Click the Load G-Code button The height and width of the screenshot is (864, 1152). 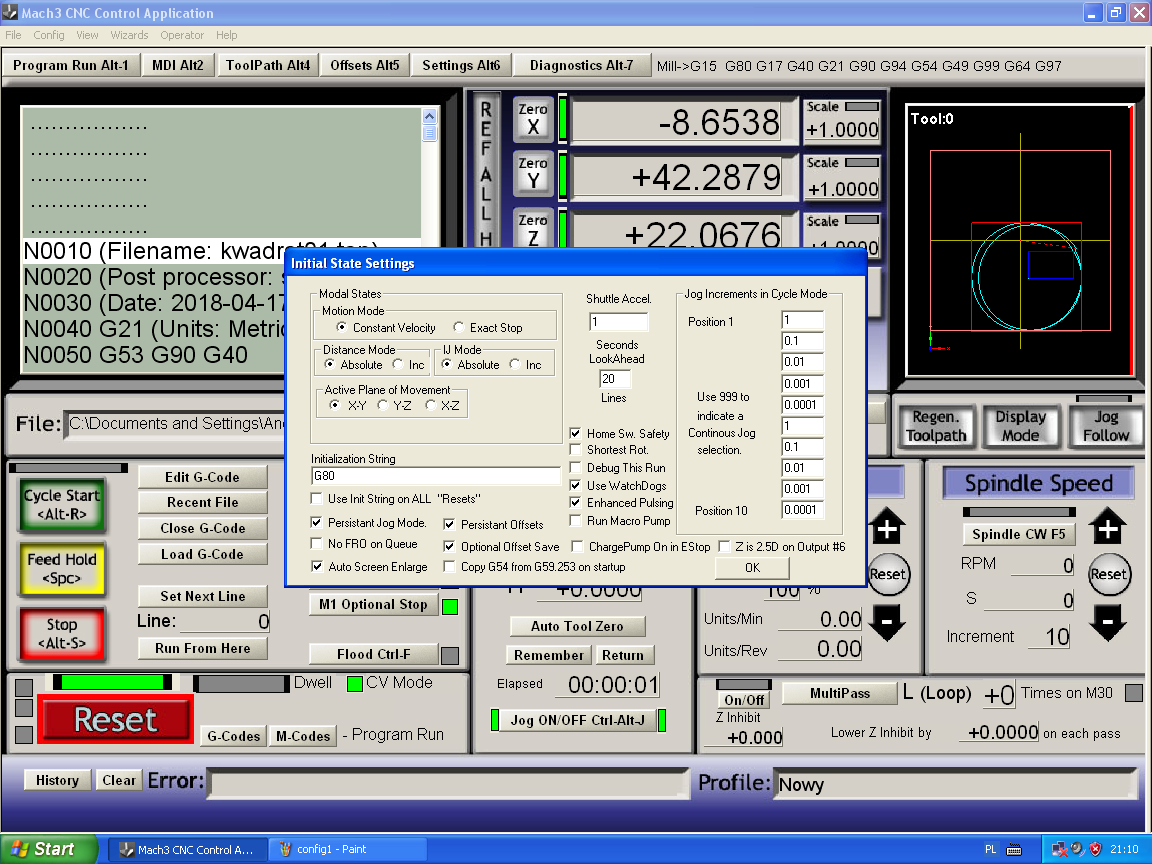(x=203, y=554)
